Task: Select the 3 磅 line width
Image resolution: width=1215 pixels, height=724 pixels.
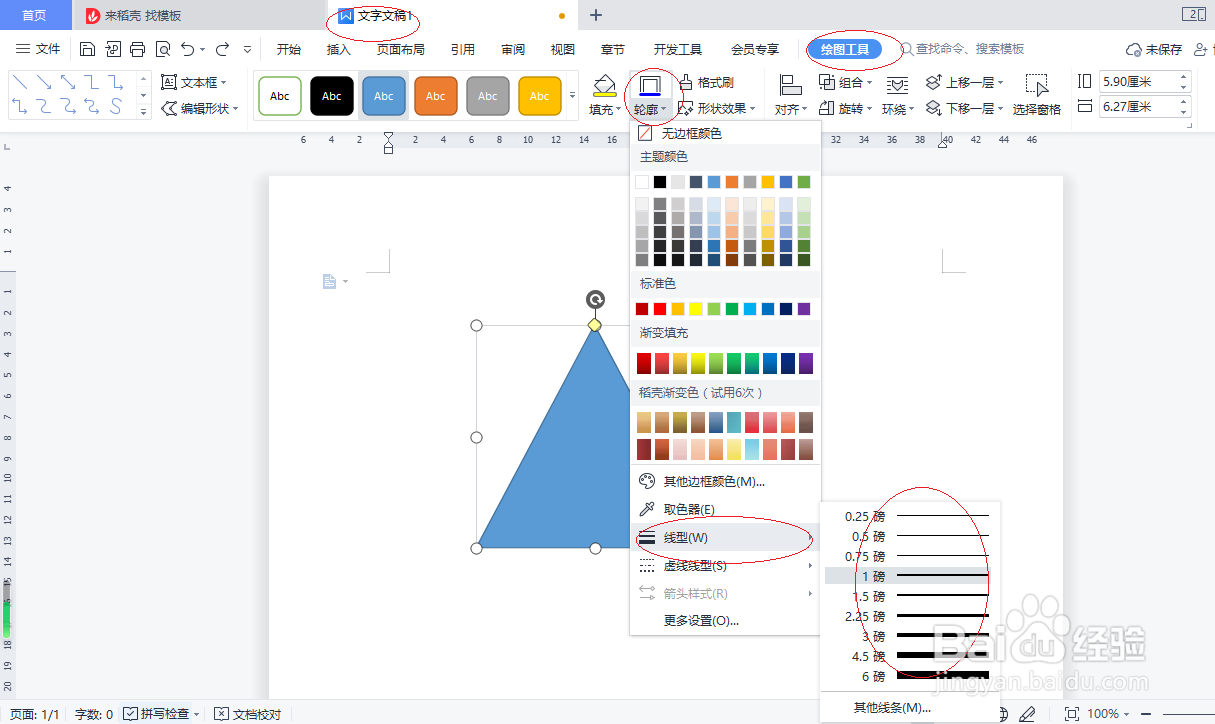Action: [909, 636]
